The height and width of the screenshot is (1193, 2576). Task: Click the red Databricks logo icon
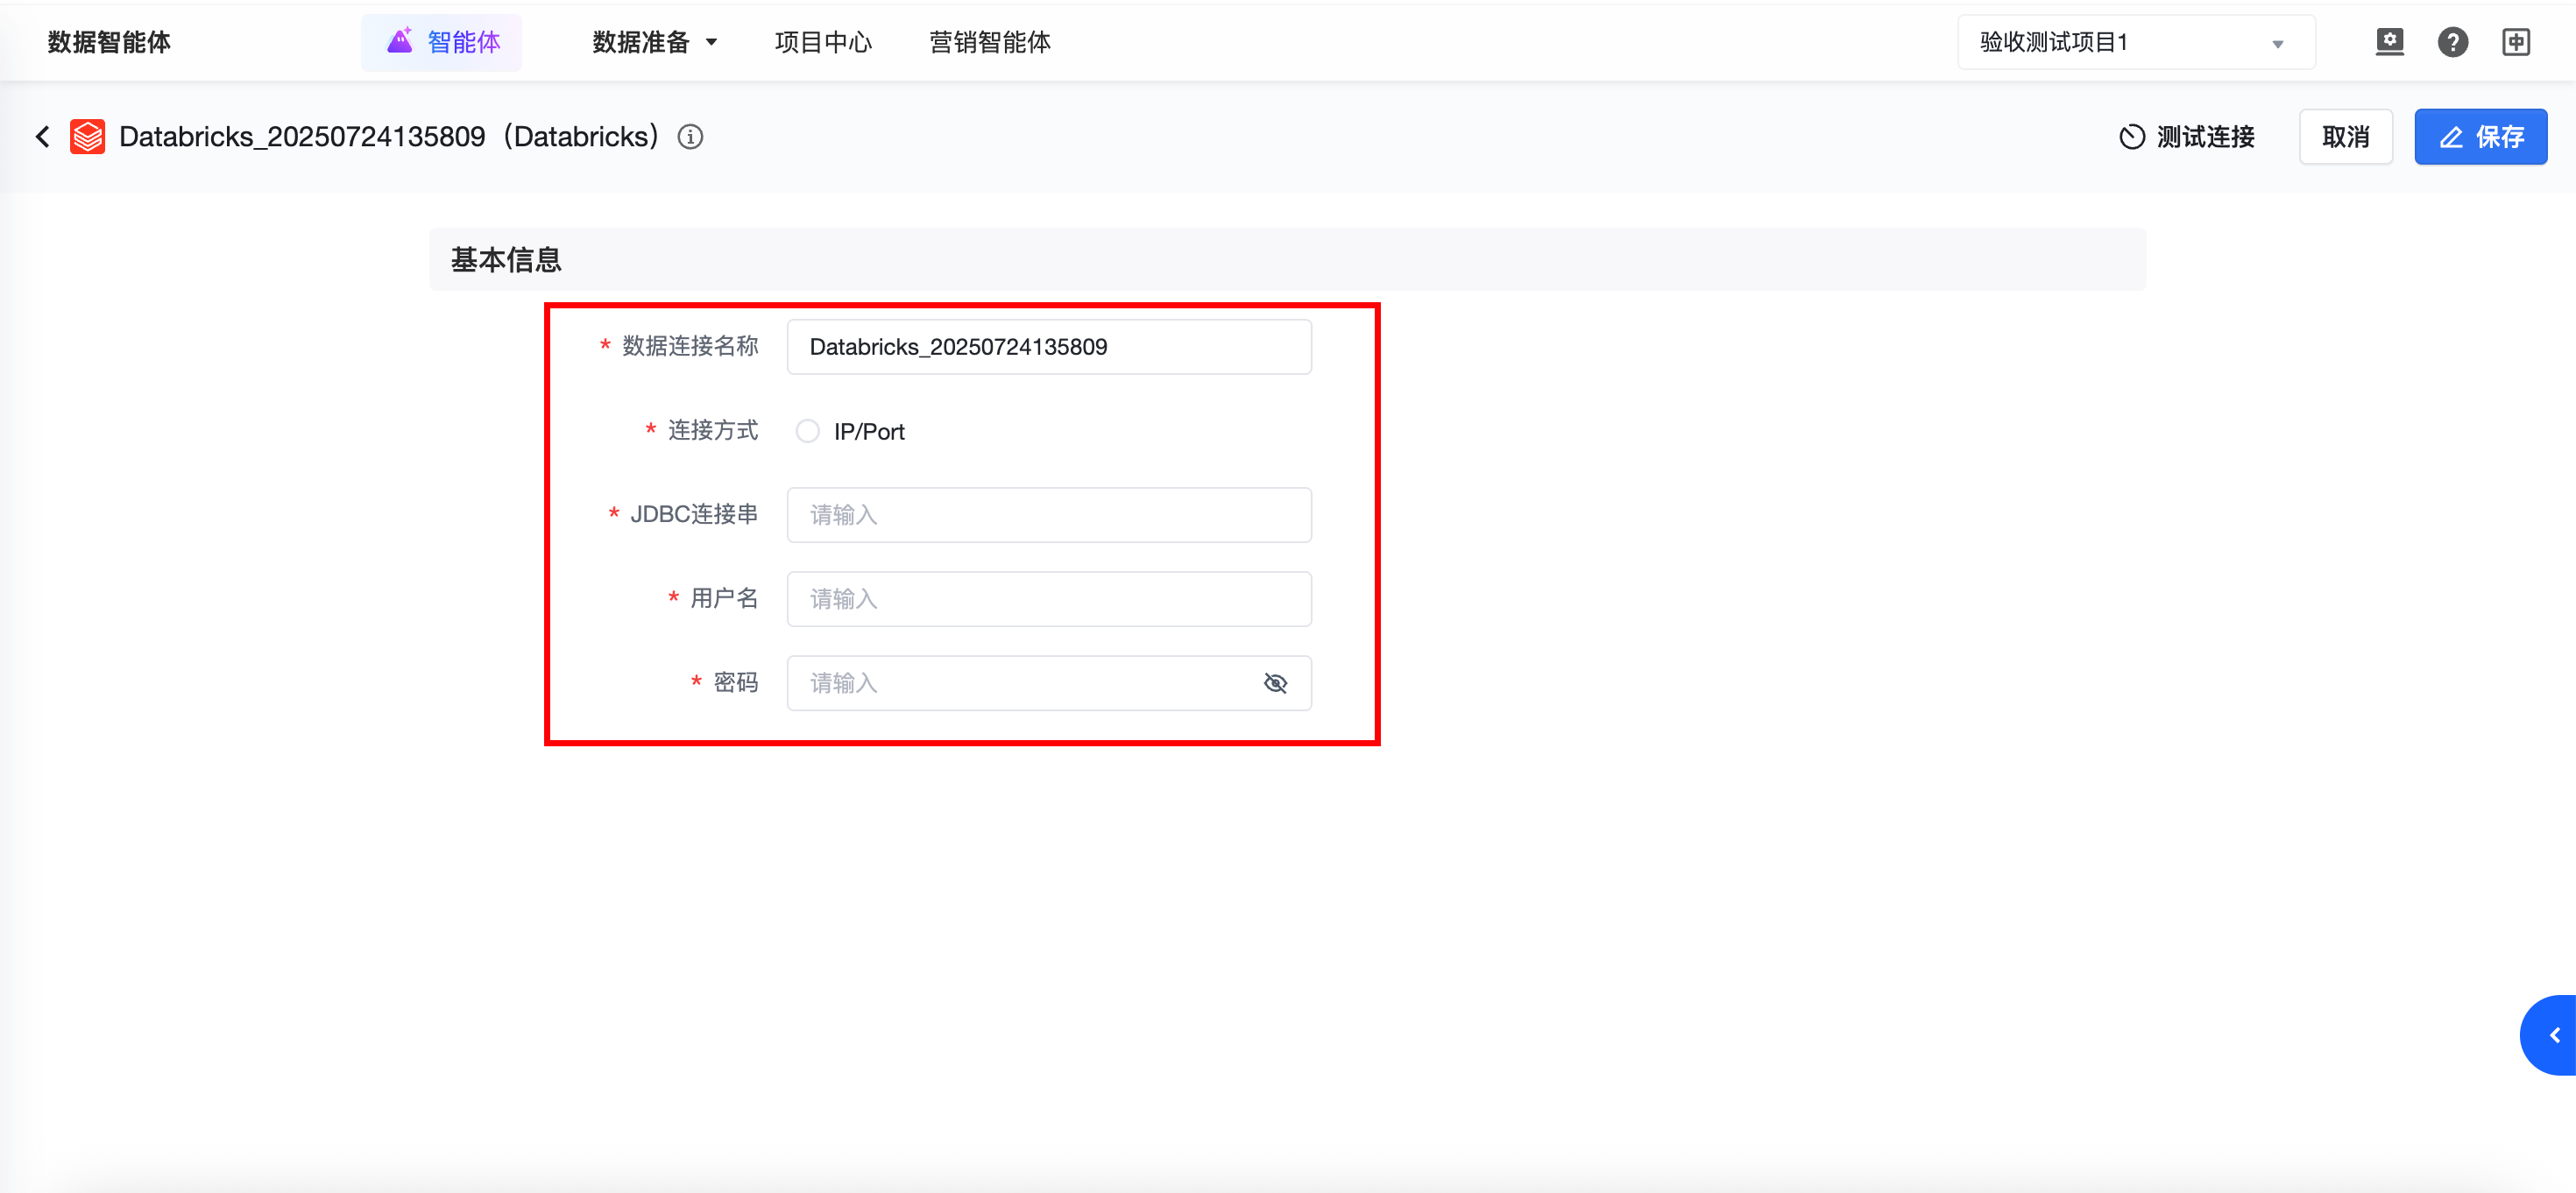[87, 137]
